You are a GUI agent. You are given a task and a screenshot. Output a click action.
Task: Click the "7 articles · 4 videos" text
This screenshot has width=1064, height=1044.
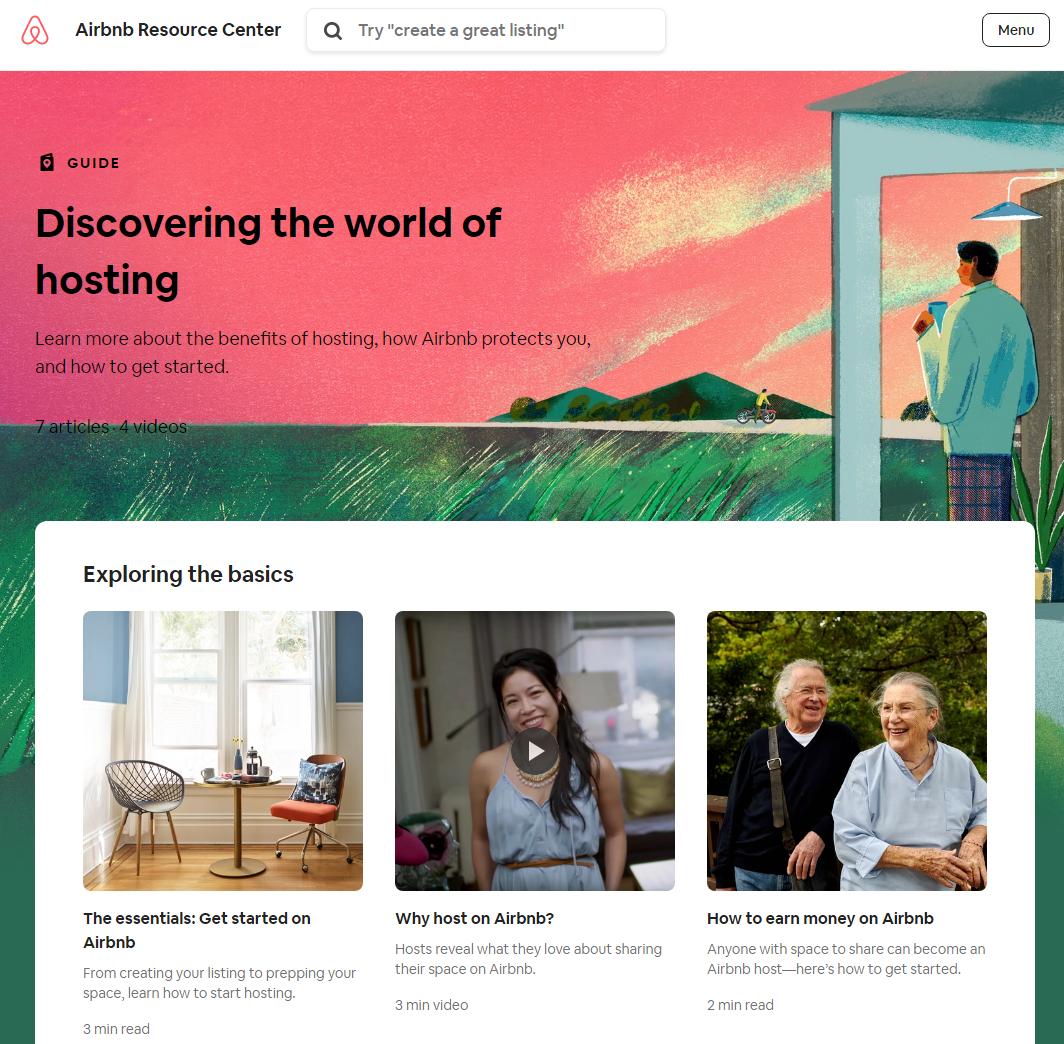[x=111, y=427]
